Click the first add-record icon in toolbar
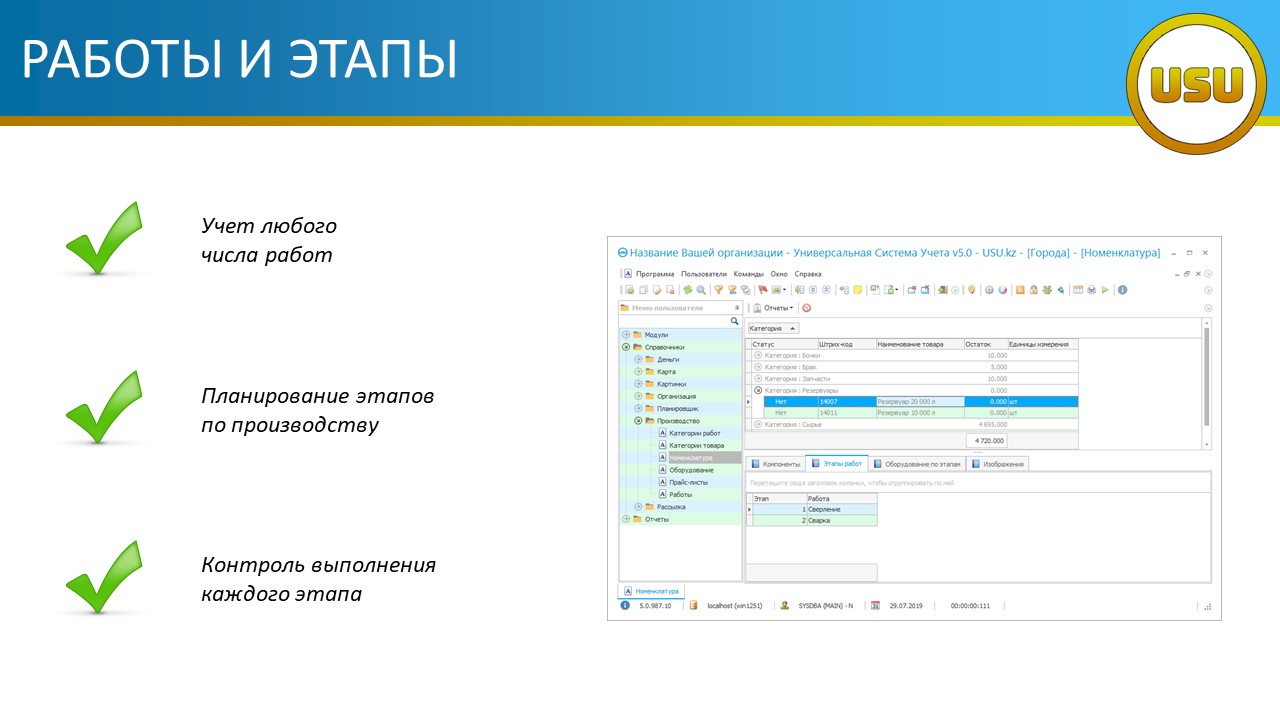The width and height of the screenshot is (1280, 720). (x=630, y=290)
